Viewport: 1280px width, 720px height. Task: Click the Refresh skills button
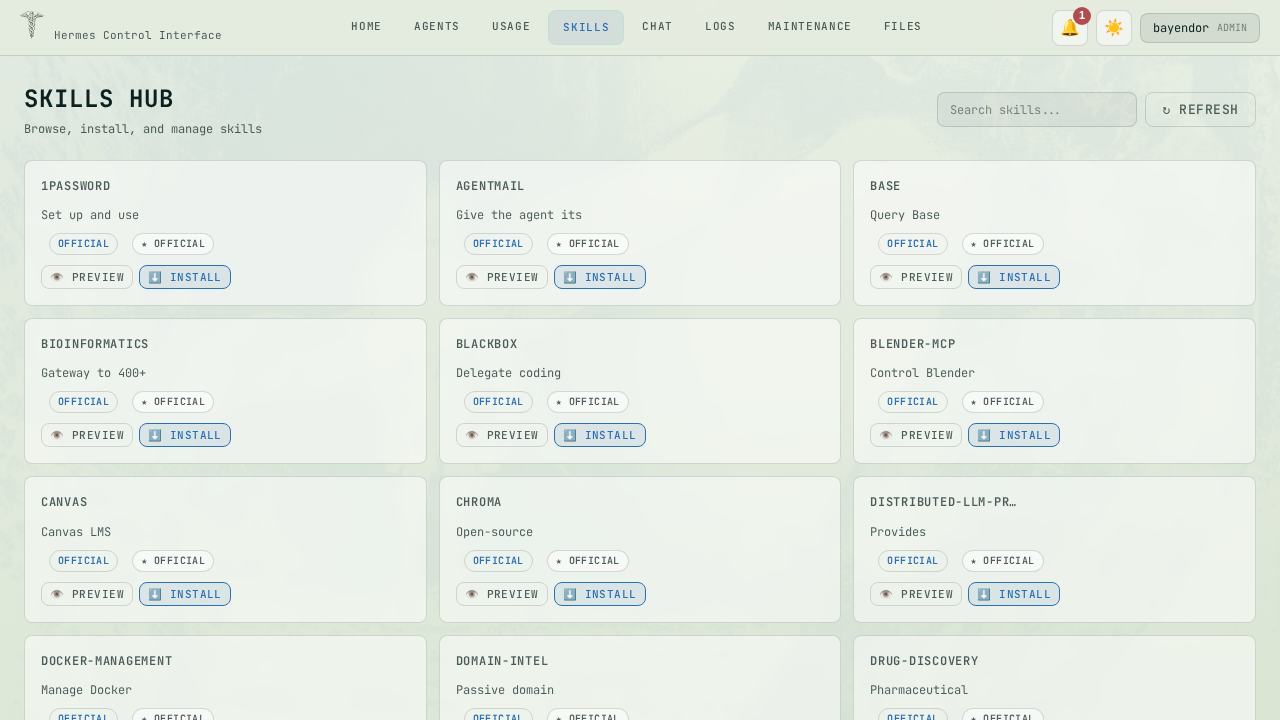(1200, 110)
